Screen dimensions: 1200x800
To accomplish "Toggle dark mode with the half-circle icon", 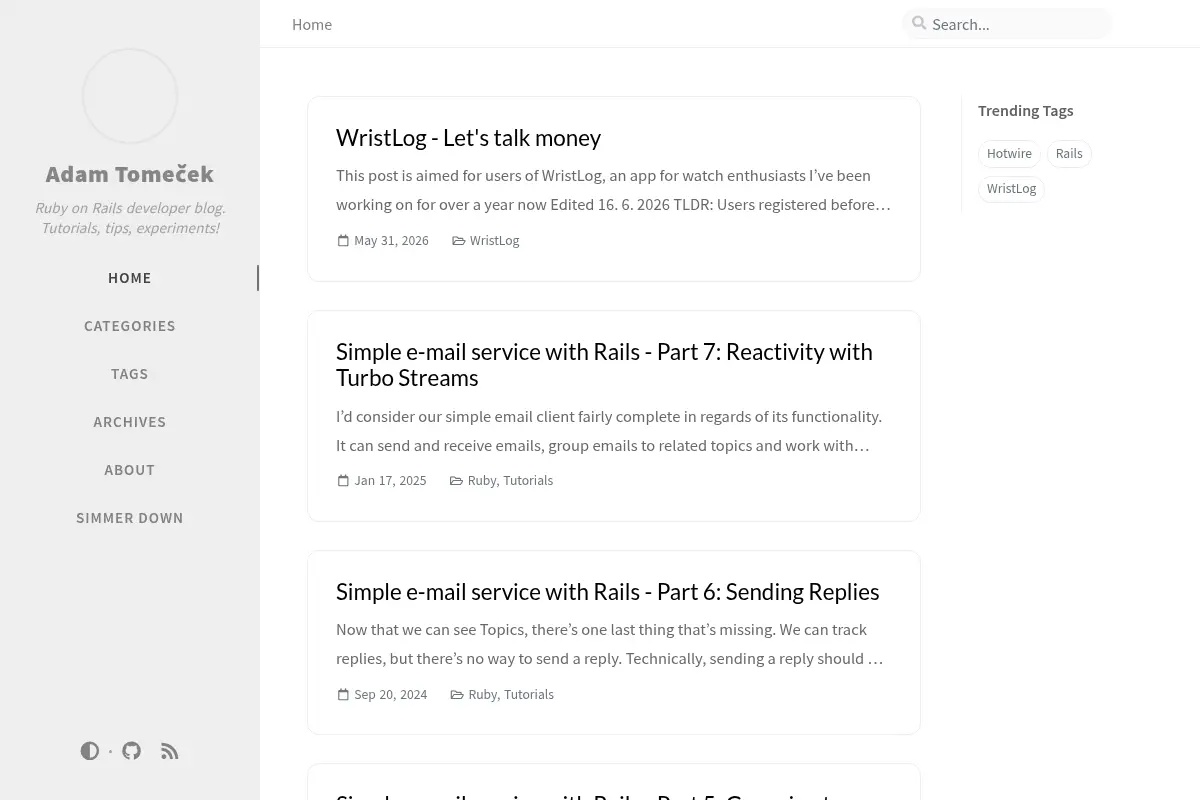I will point(90,751).
